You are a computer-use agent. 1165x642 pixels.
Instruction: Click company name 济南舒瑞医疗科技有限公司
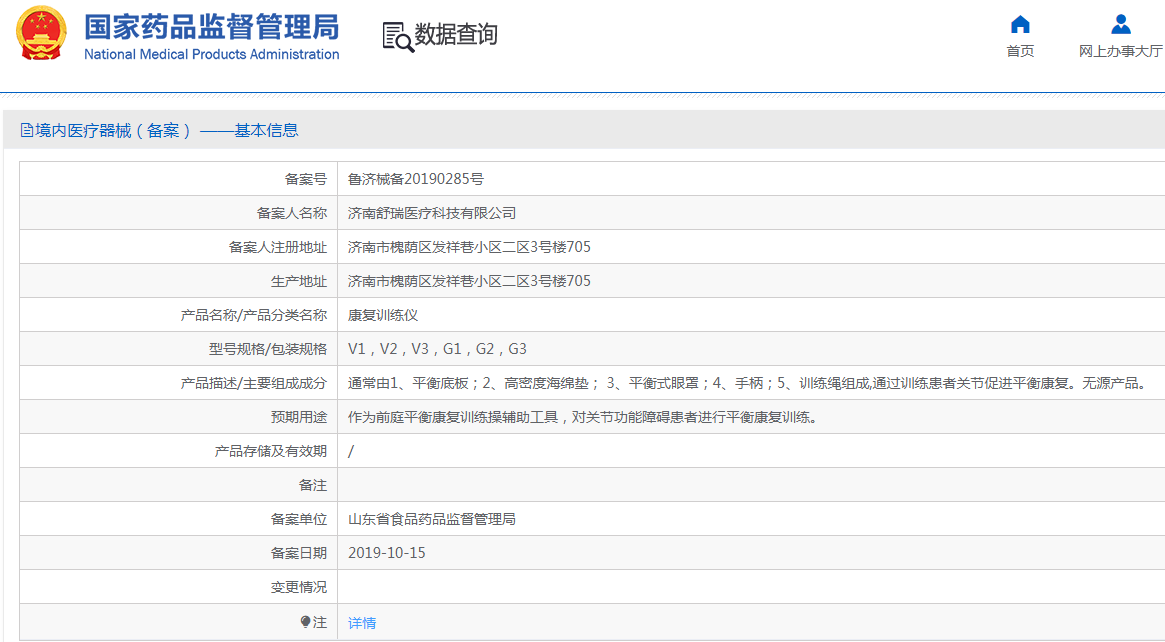[x=432, y=213]
